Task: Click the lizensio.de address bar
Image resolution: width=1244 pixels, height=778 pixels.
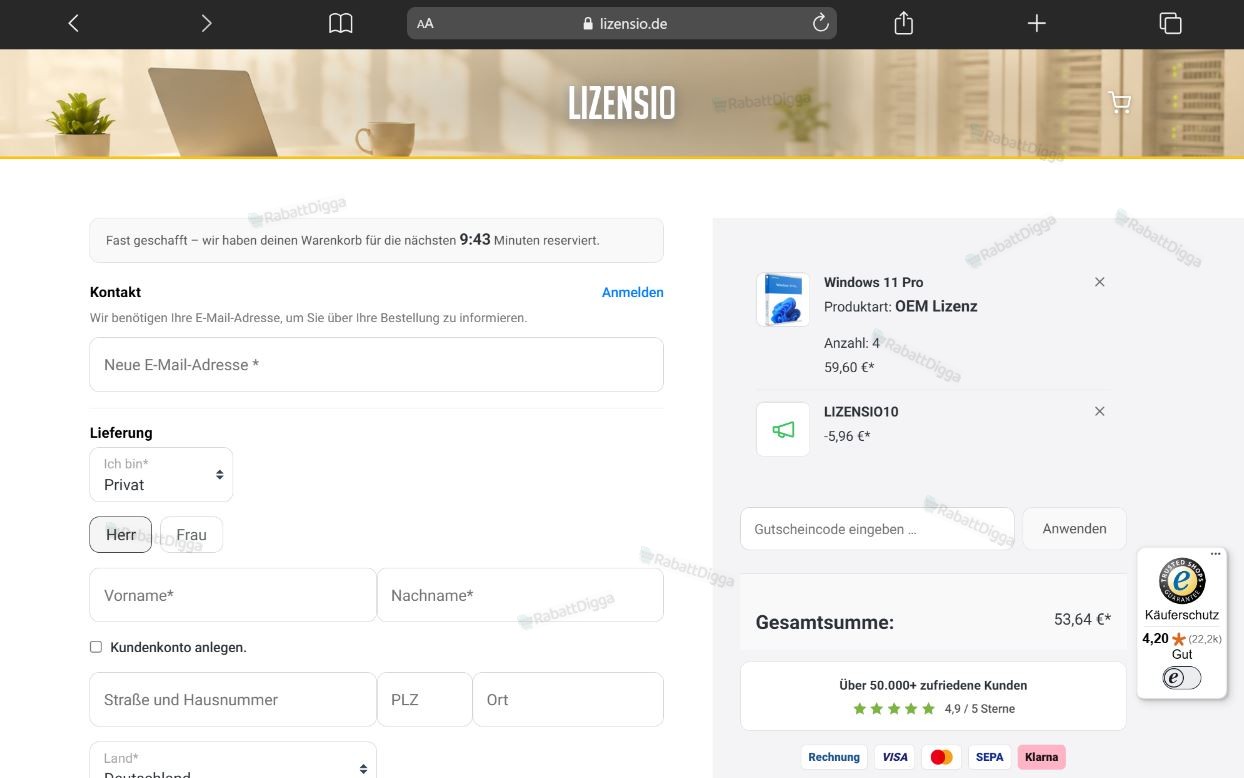Action: click(x=622, y=23)
